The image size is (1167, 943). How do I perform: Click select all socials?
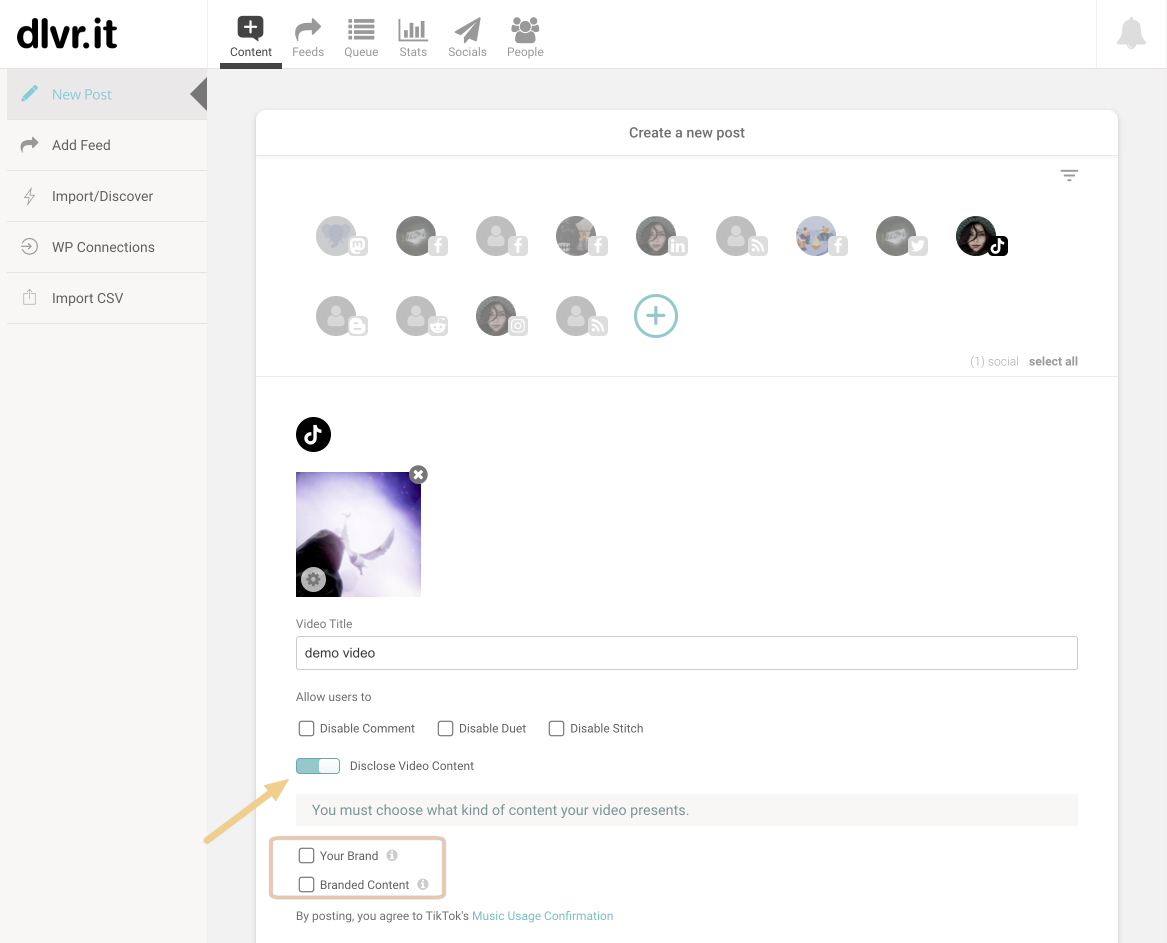coord(1053,361)
